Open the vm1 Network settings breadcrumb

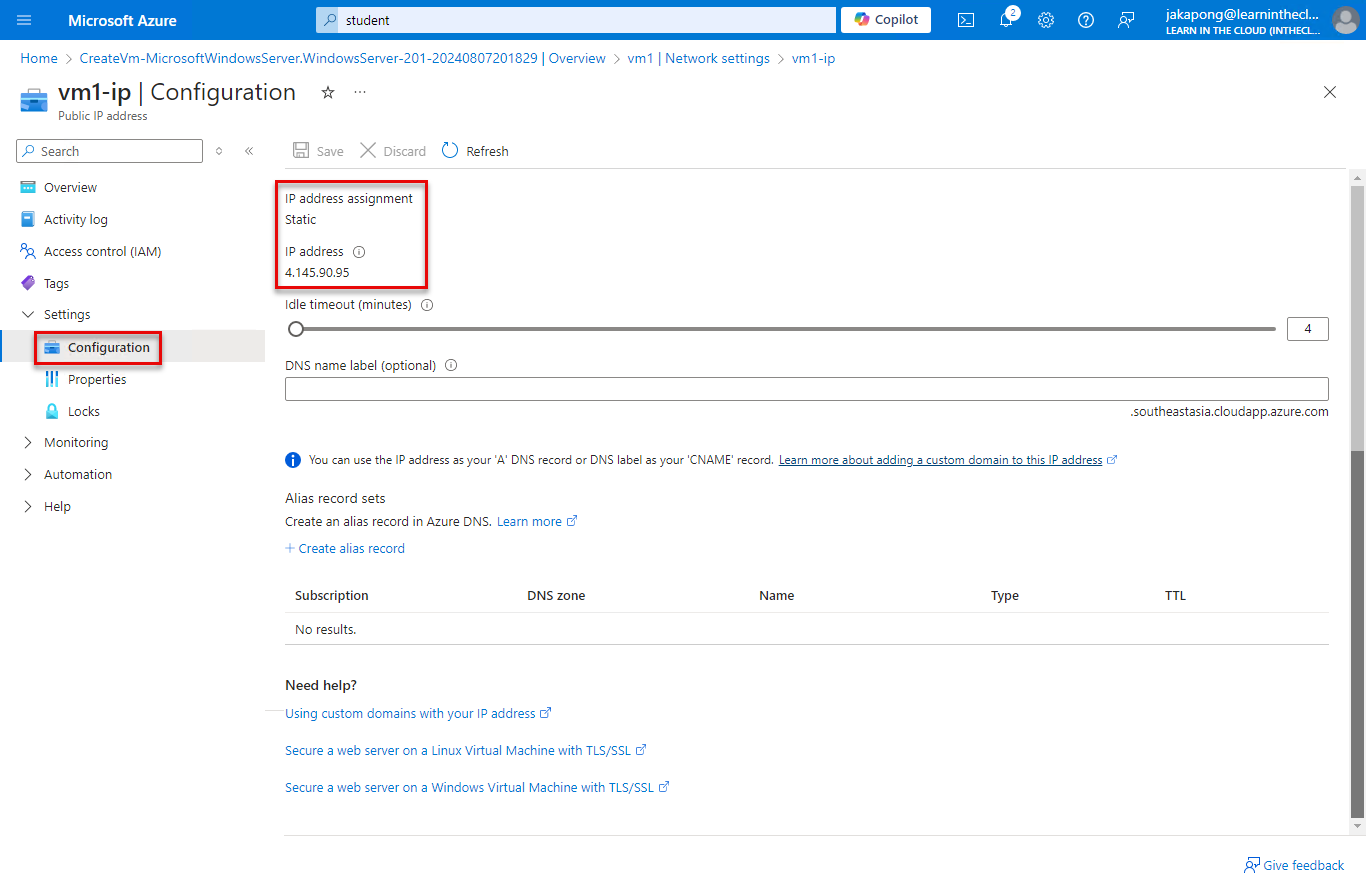(698, 59)
